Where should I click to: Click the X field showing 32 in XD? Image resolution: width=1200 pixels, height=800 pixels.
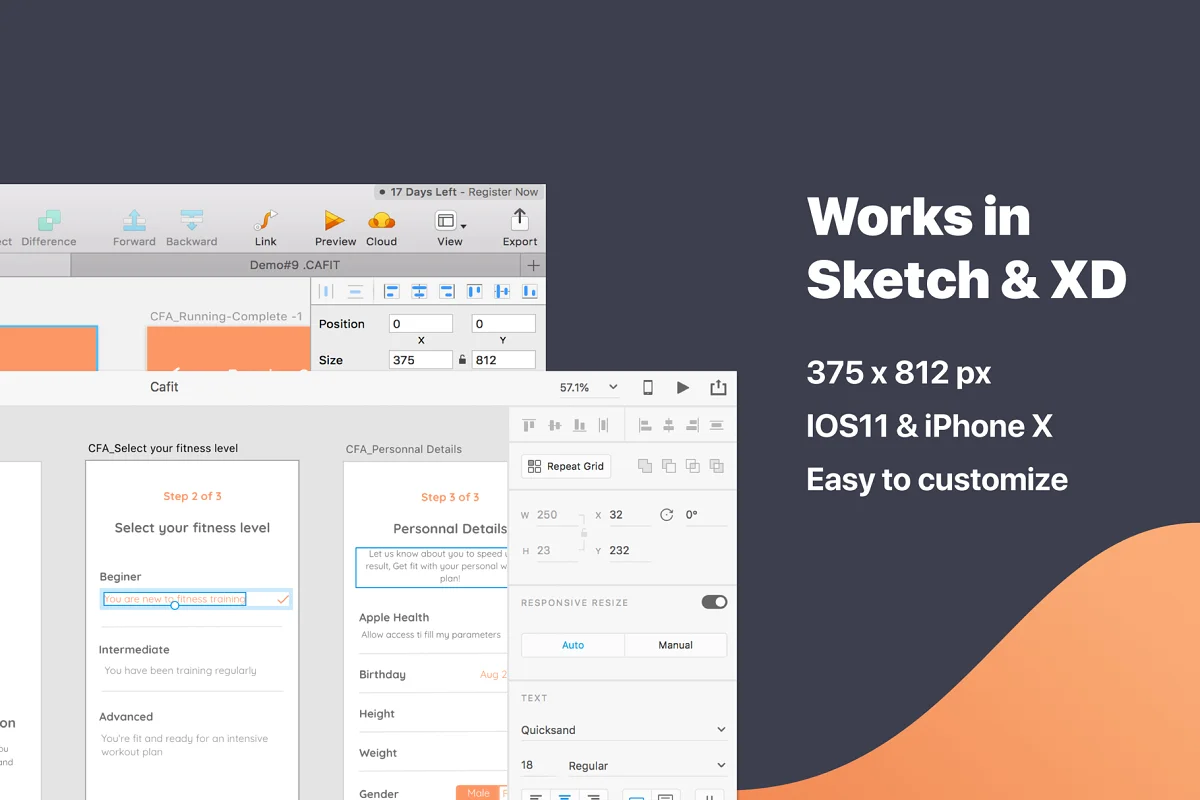click(629, 515)
